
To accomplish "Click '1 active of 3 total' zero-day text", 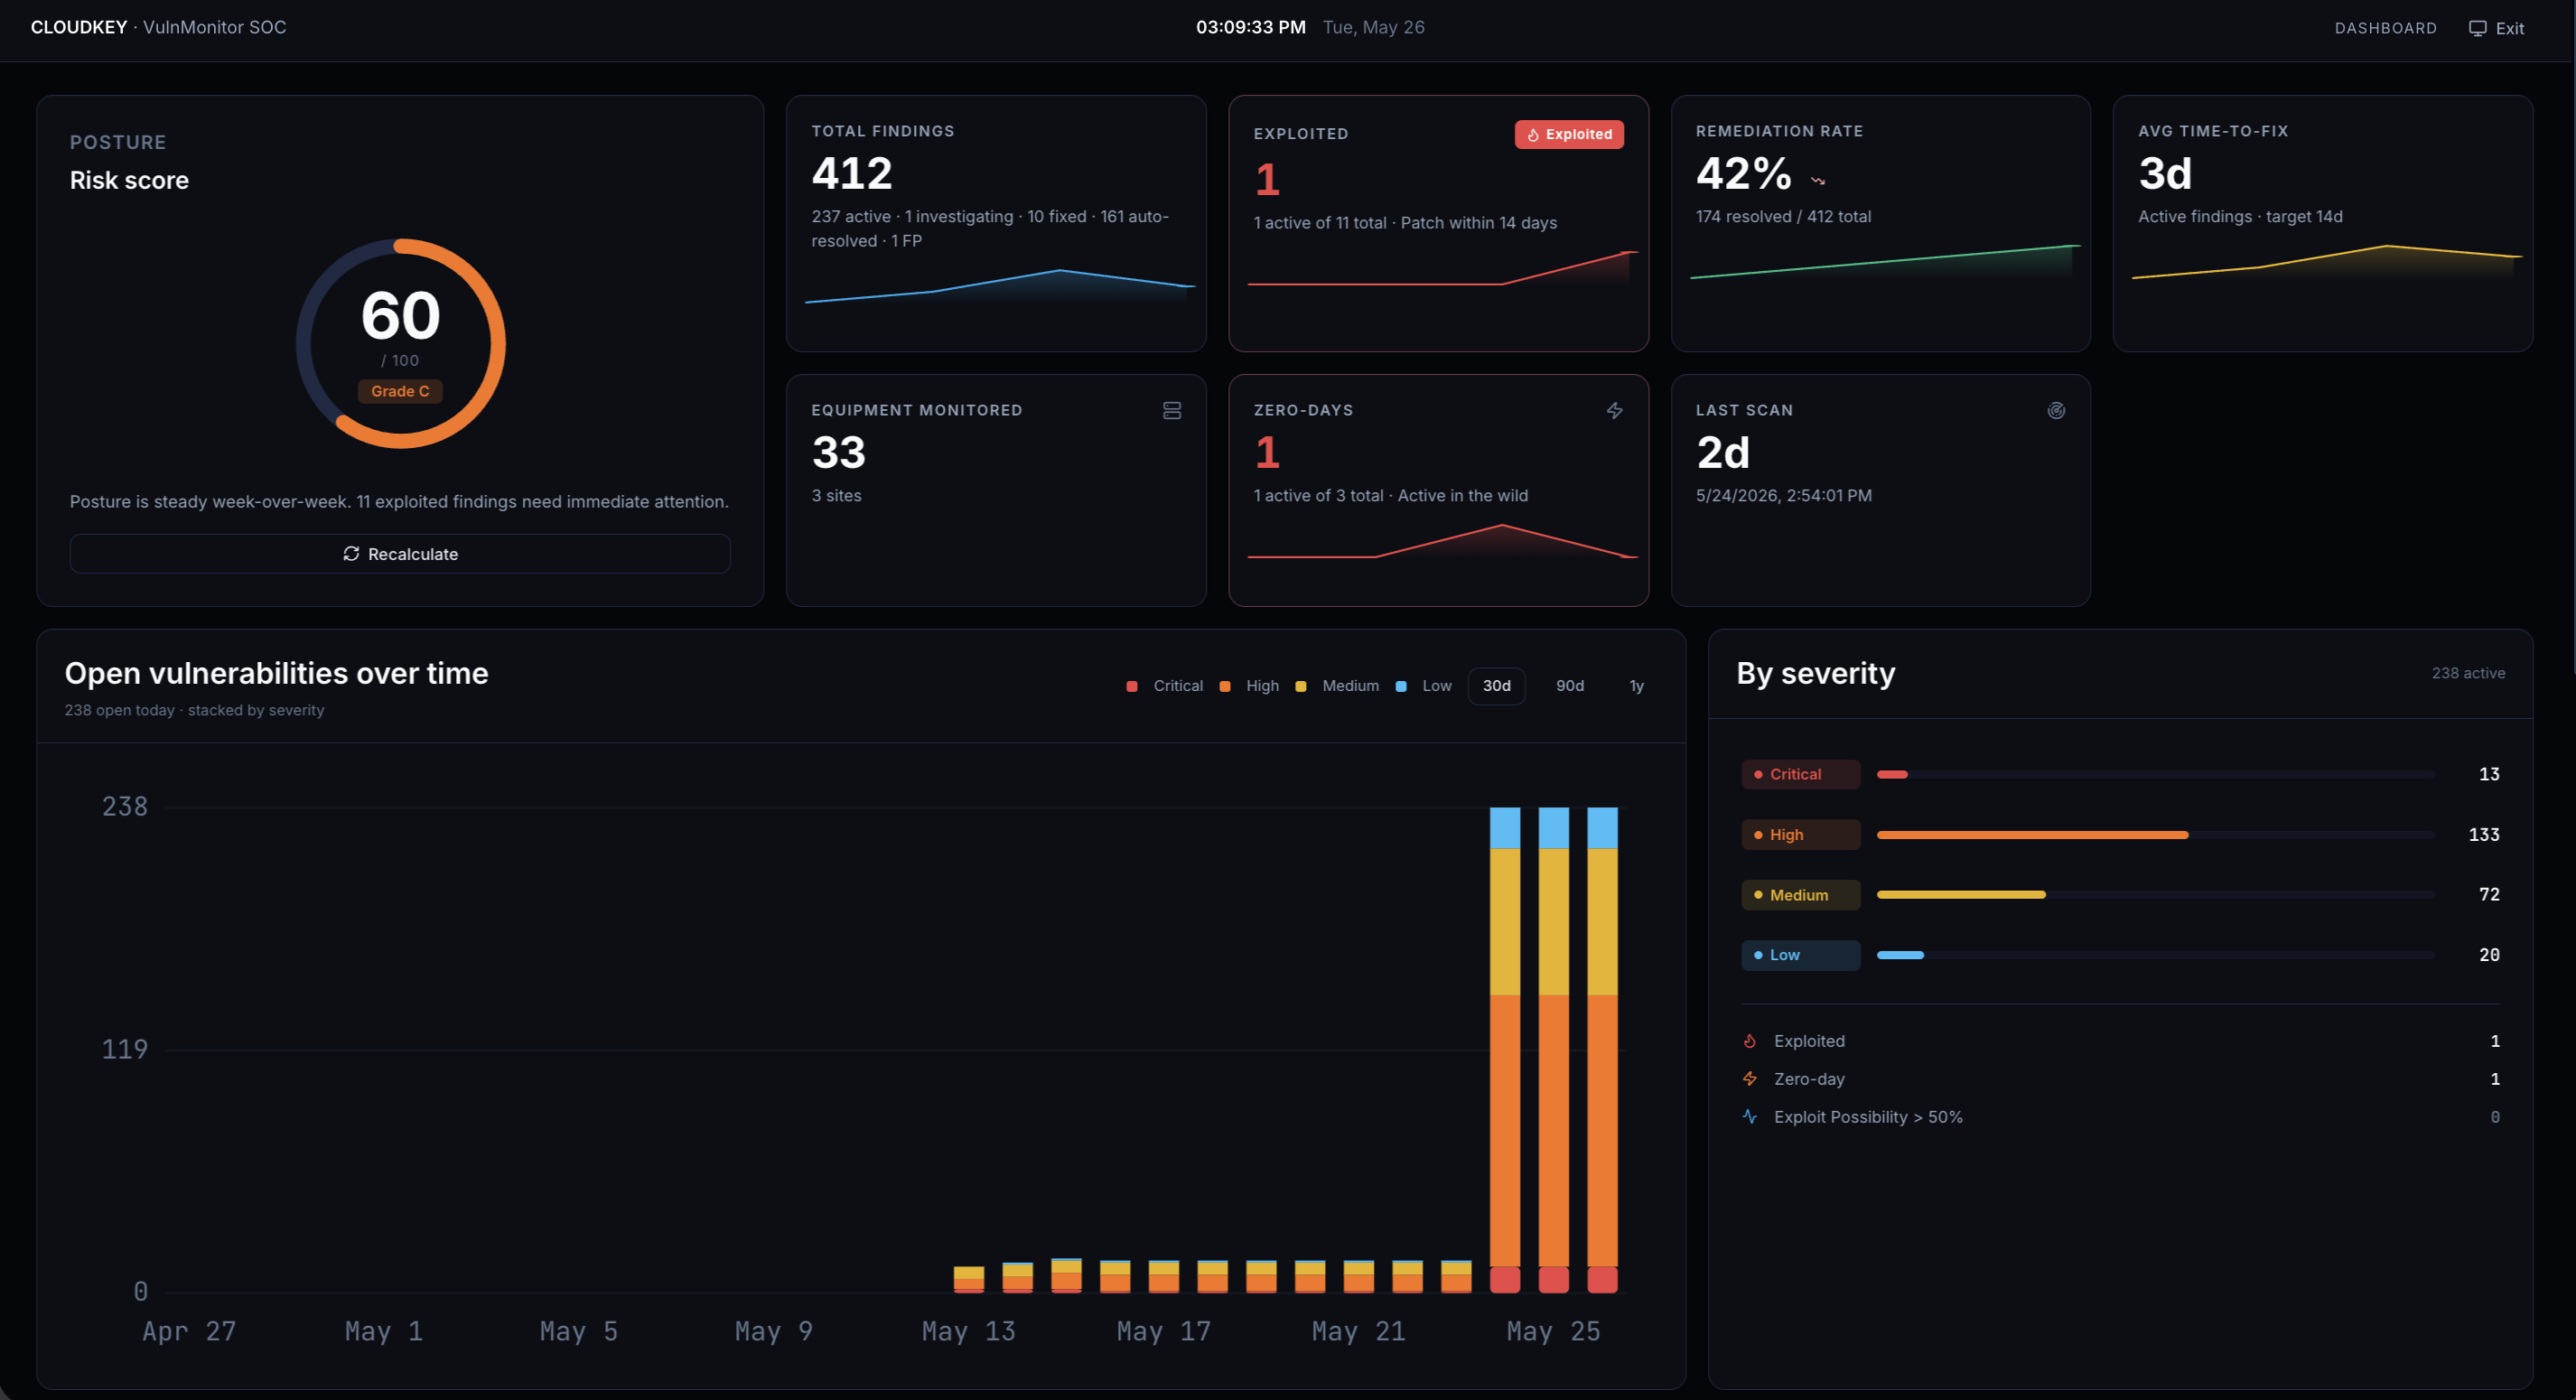I will coord(1318,496).
